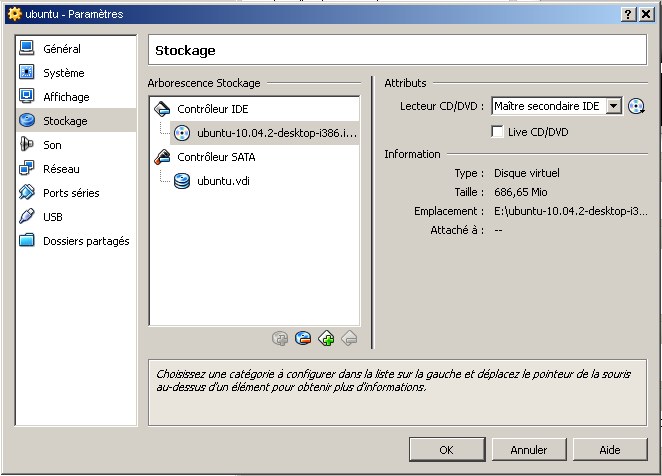Click the remove attachment icon below storage tree

(303, 339)
